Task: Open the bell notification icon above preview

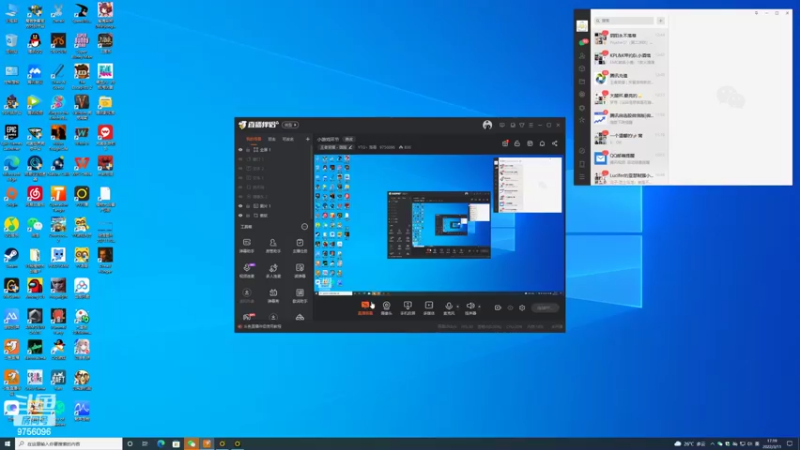Action: (542, 143)
